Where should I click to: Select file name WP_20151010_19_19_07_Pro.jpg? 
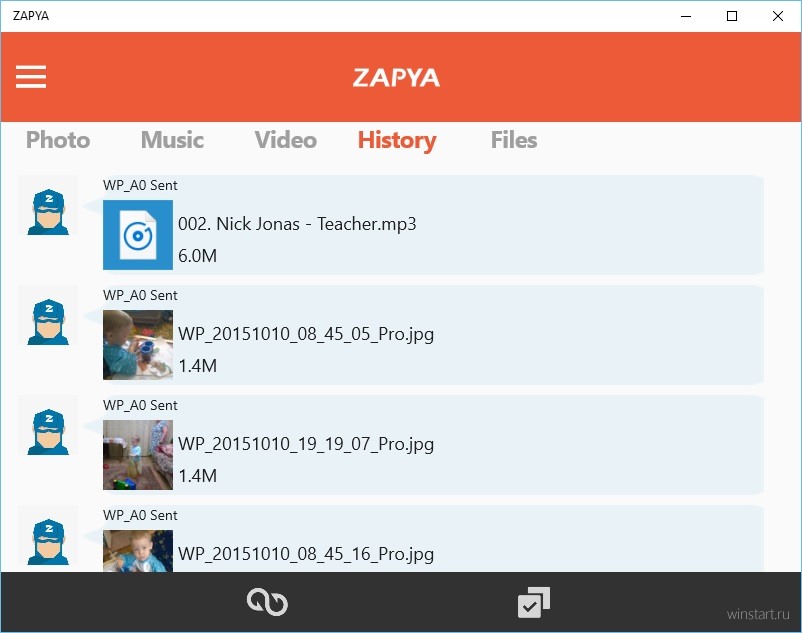click(x=306, y=444)
